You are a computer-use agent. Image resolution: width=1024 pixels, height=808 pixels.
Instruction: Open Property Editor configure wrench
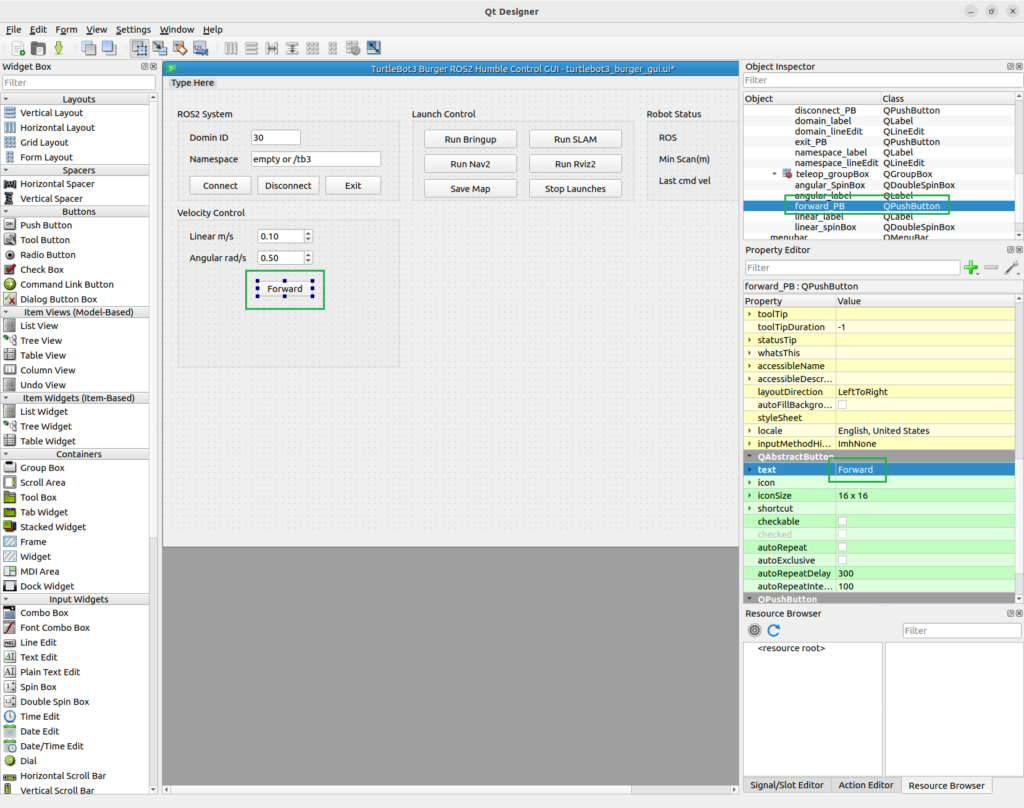1012,268
